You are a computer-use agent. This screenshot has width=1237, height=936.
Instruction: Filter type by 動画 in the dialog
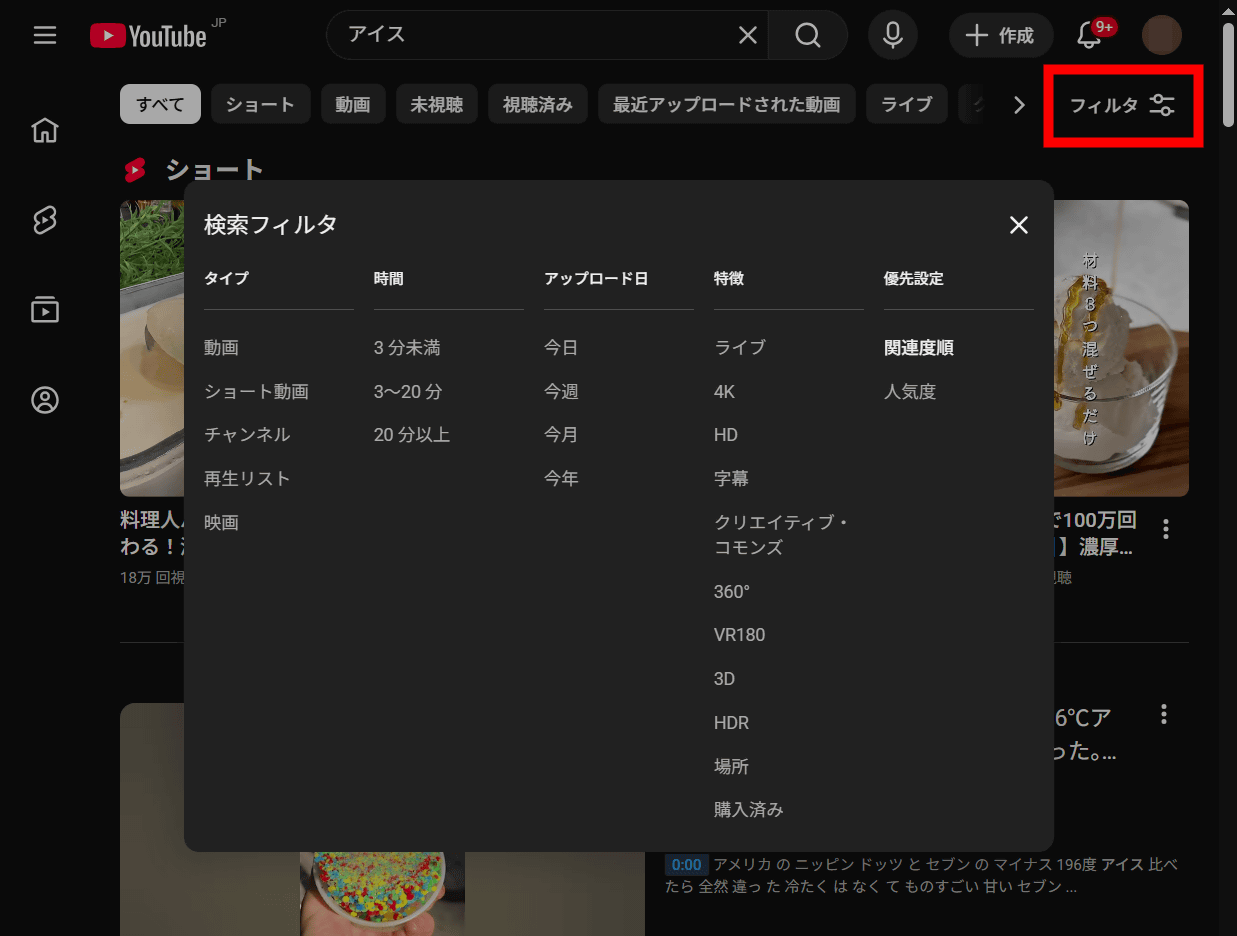click(222, 348)
